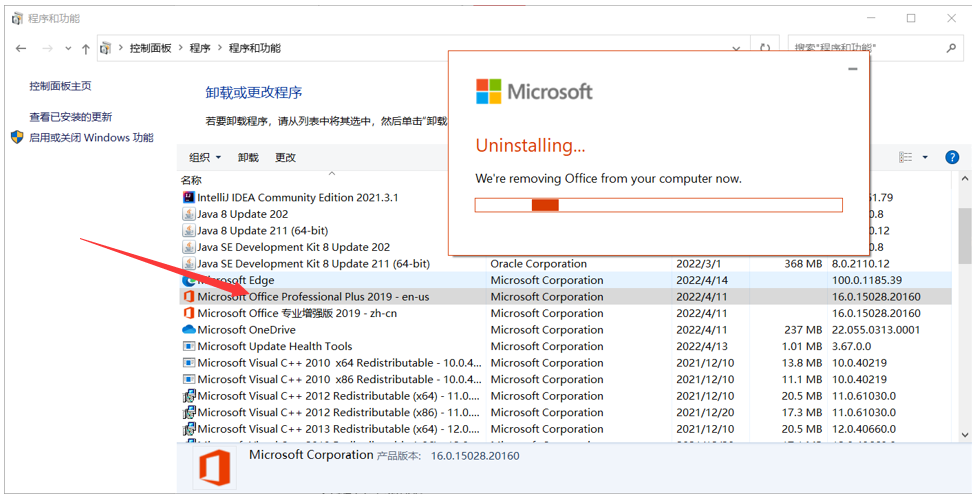The image size is (972, 495).
Task: Click the Microsoft OneDrive cloud icon
Action: point(189,330)
